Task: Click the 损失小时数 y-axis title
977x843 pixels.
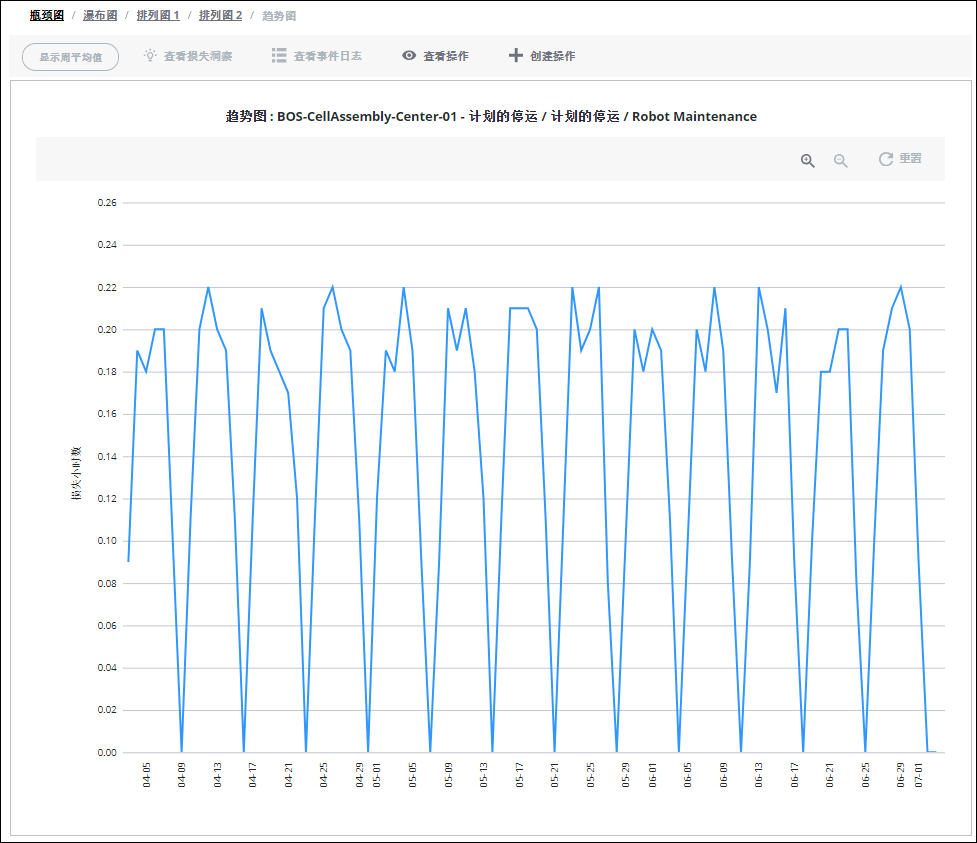Action: pyautogui.click(x=76, y=474)
